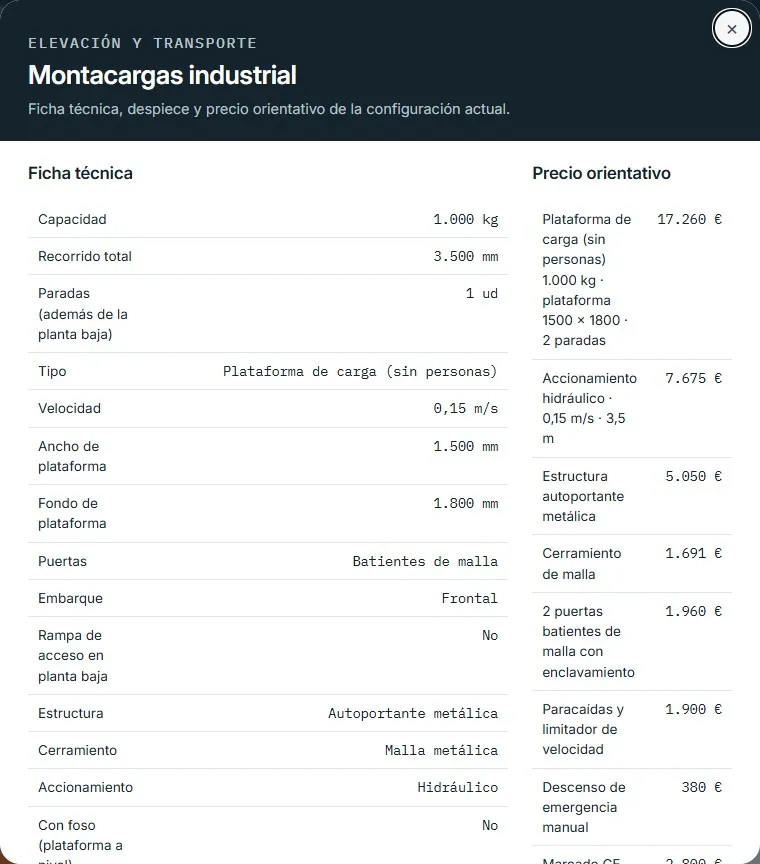
Task: Click the 'Descenso de emergencia manual' item
Action: click(x=584, y=807)
